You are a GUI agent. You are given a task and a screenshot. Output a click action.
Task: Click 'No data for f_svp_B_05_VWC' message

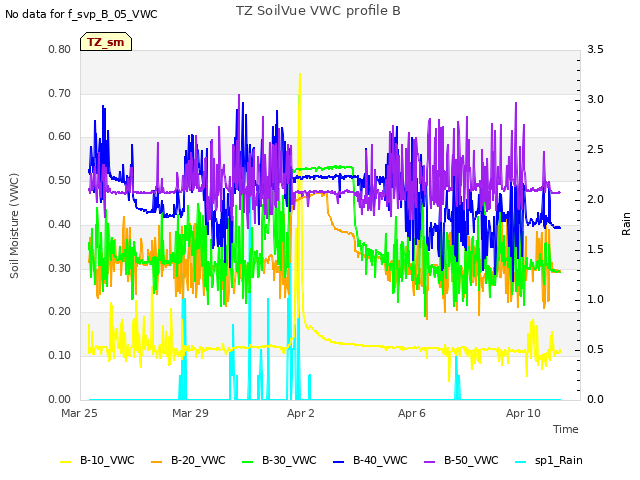coord(81,14)
